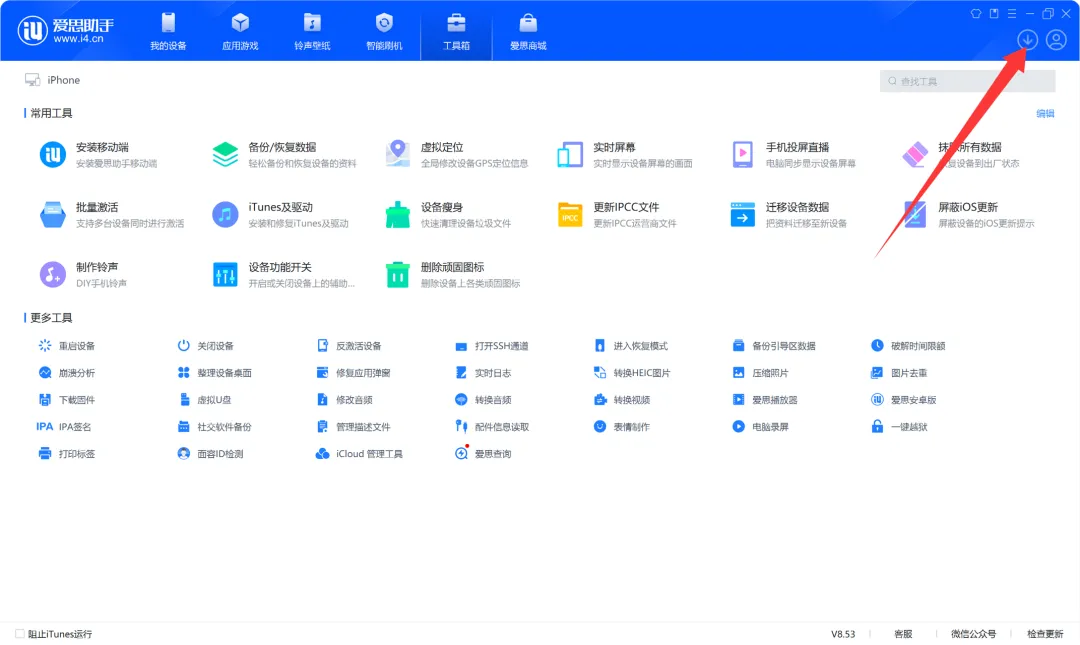Open 下载固件 tool
This screenshot has width=1080, height=645.
[x=67, y=400]
